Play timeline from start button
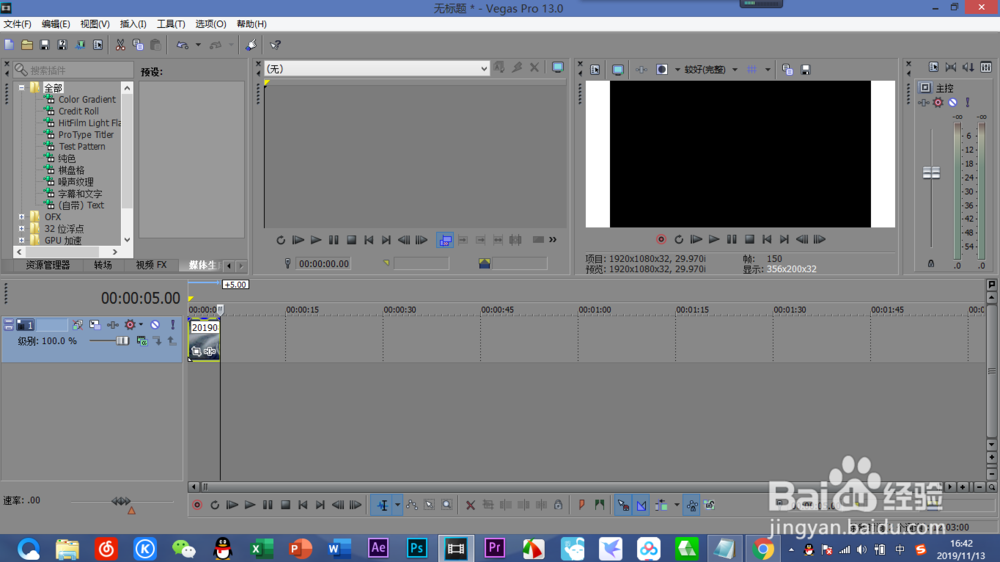 click(232, 505)
